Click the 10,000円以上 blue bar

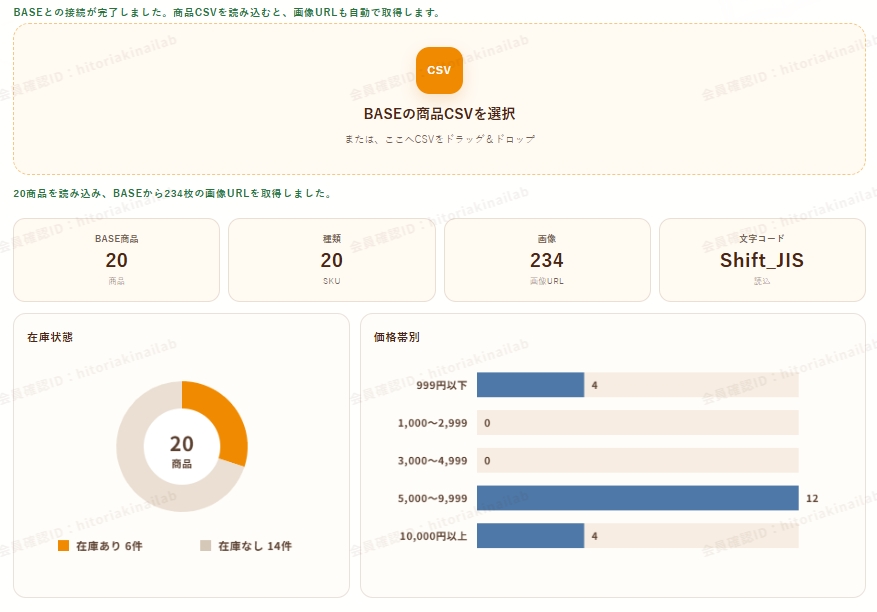(530, 536)
